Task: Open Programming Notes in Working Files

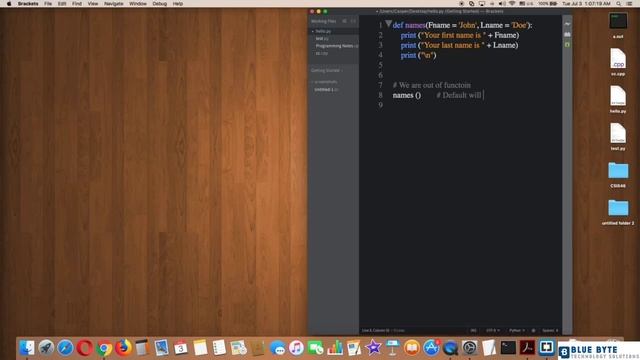Action: click(x=336, y=46)
